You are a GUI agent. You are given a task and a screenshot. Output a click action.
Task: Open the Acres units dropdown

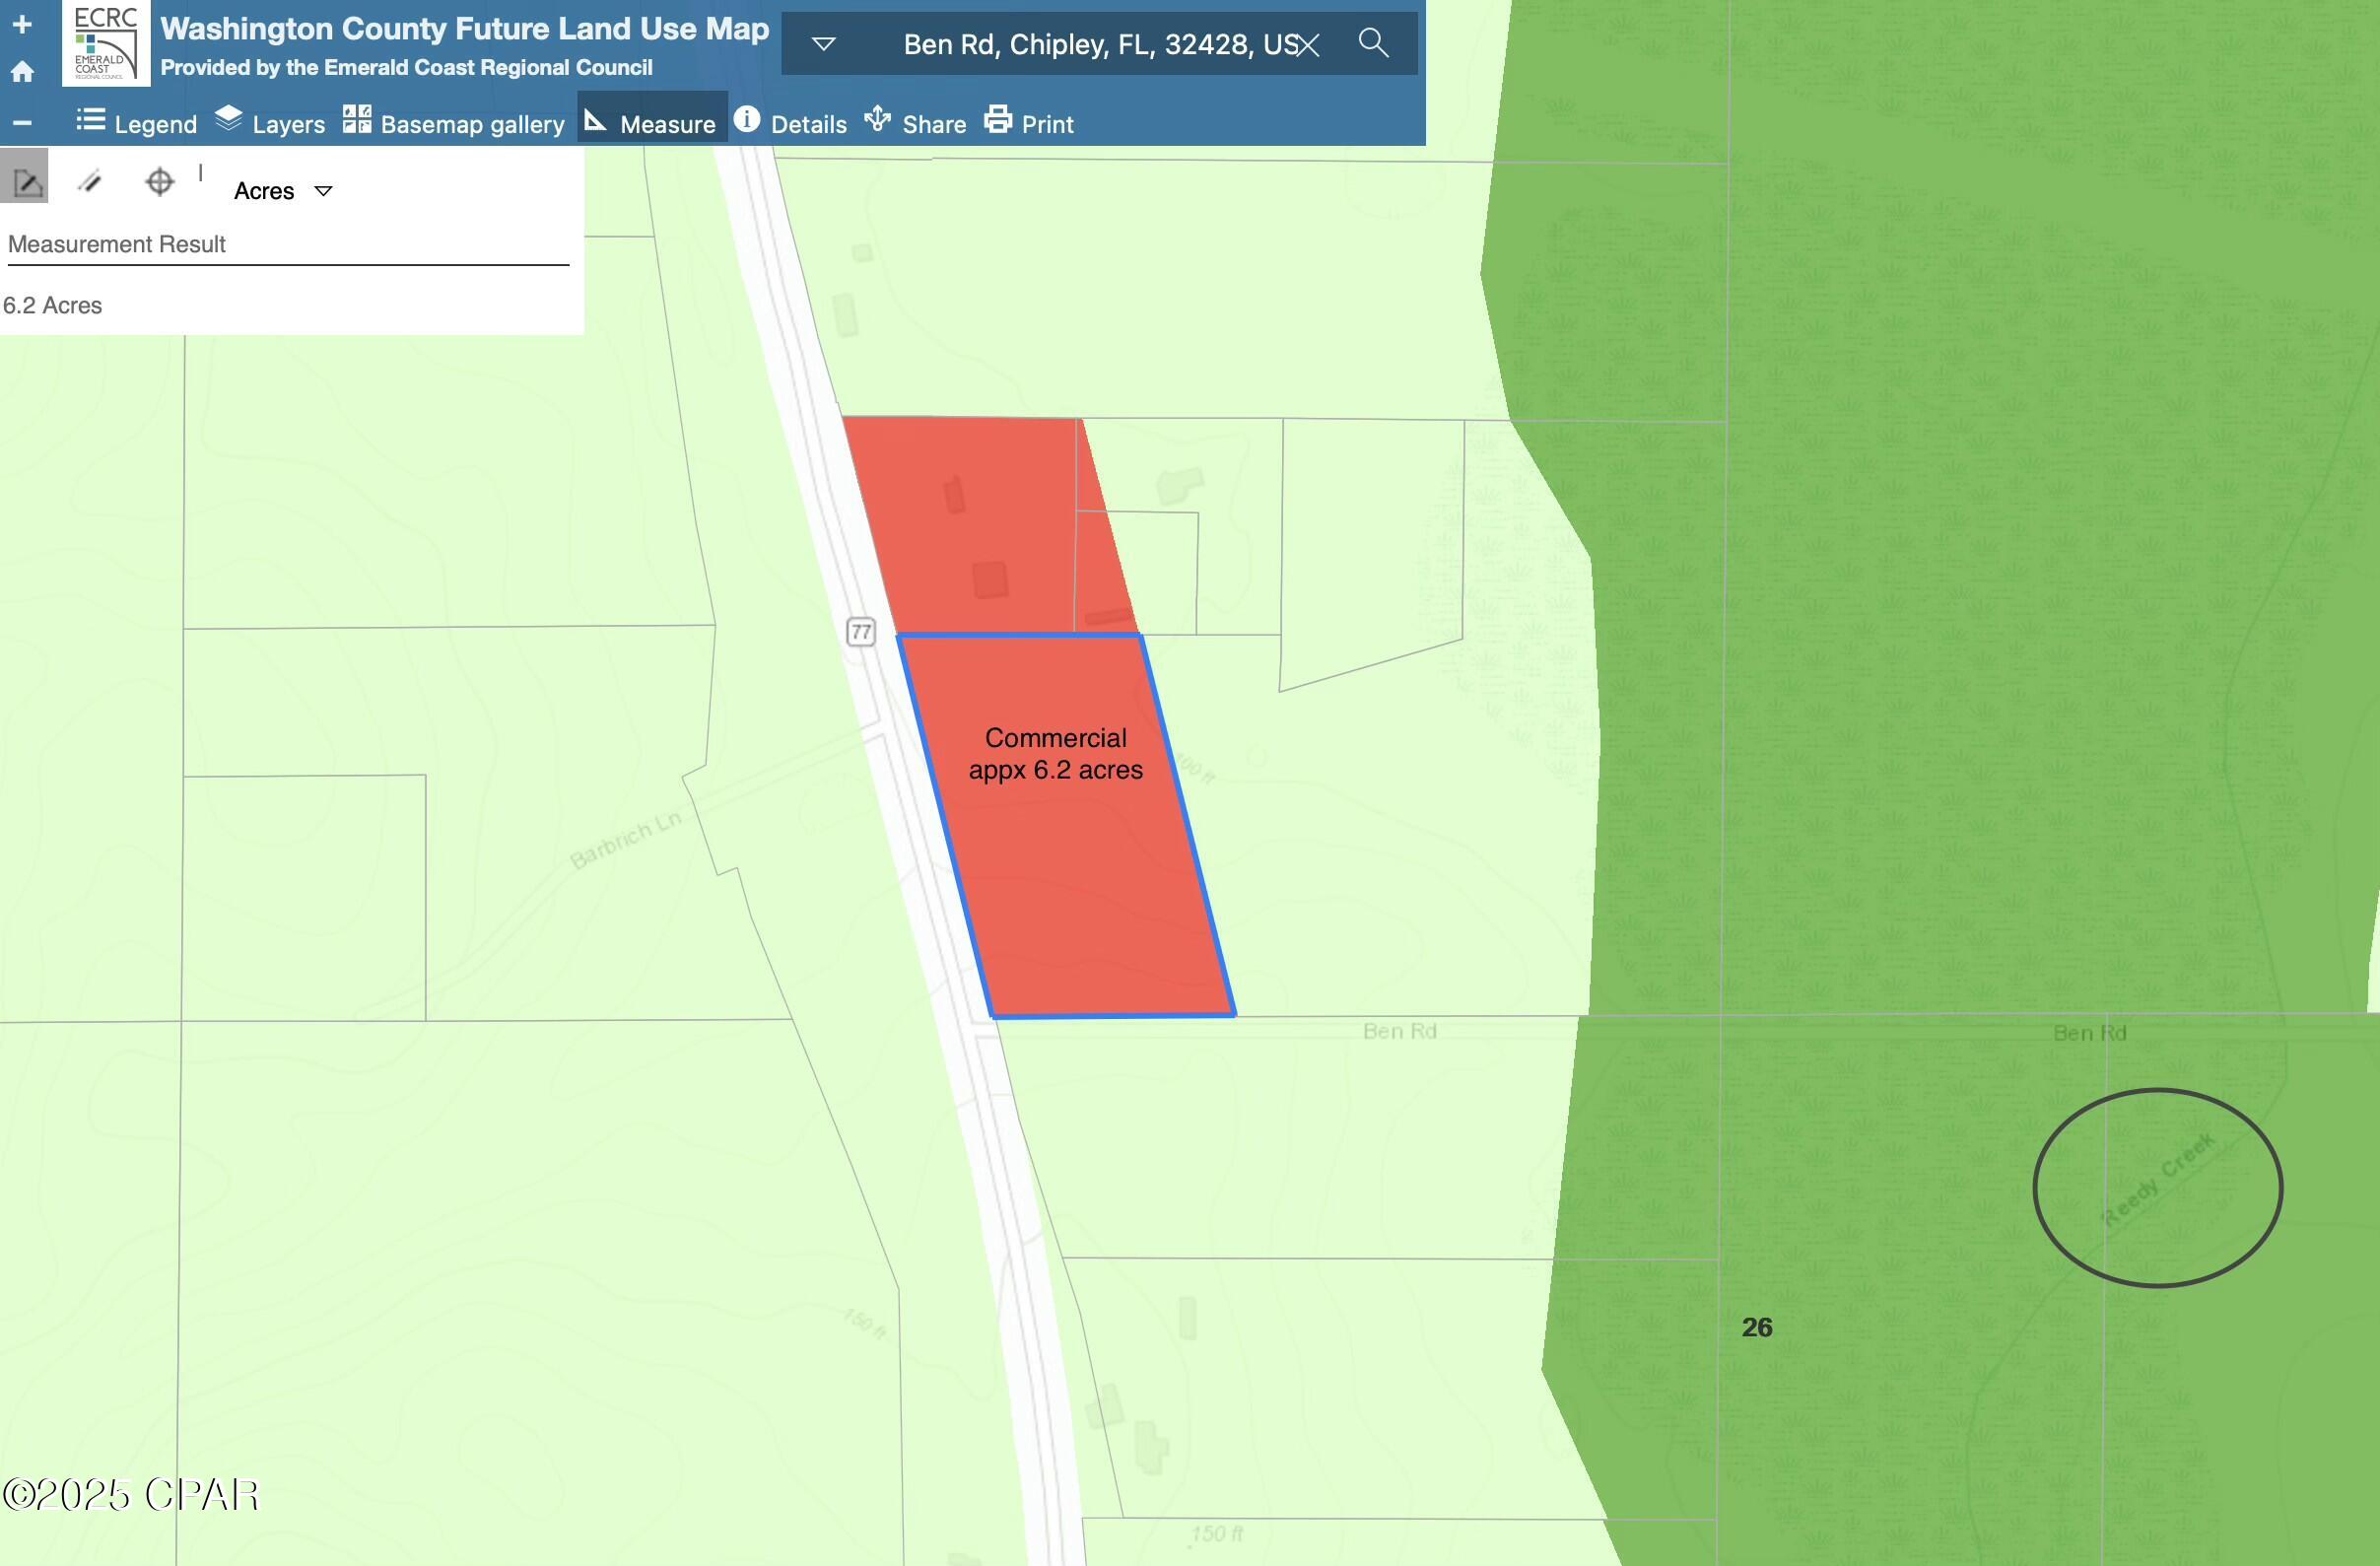tap(282, 191)
